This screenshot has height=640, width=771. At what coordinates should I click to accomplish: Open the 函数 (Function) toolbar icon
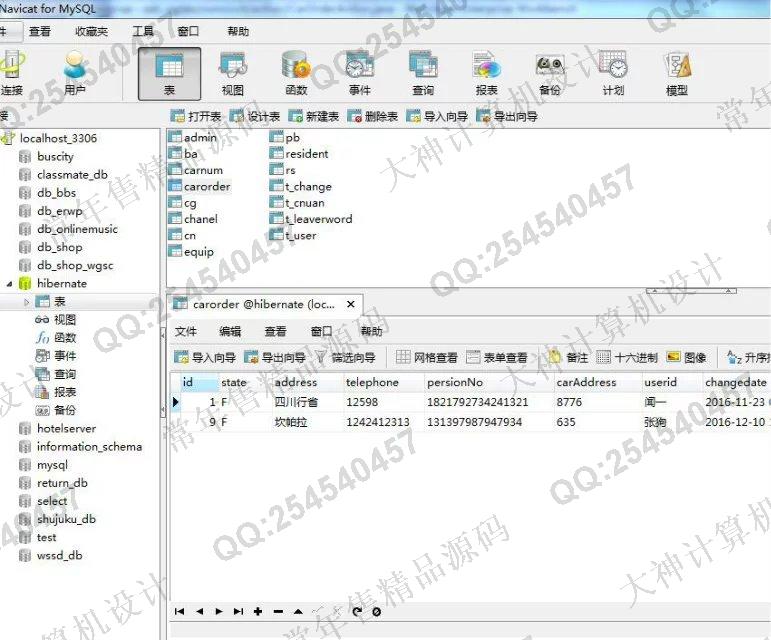(x=296, y=74)
